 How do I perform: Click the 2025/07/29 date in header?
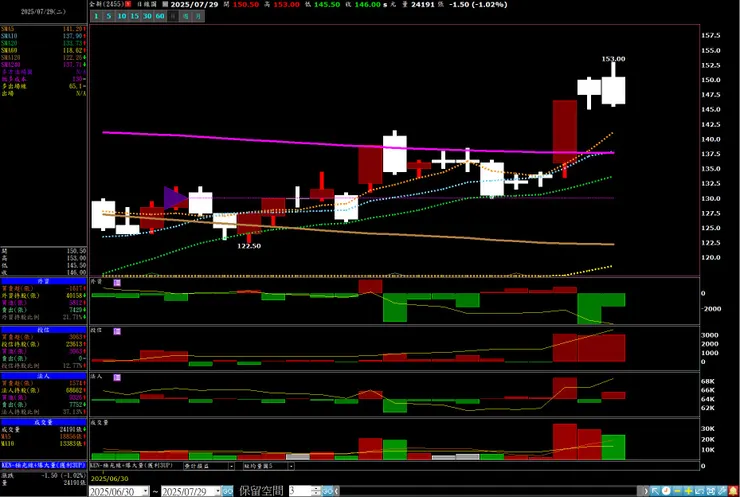click(194, 4)
